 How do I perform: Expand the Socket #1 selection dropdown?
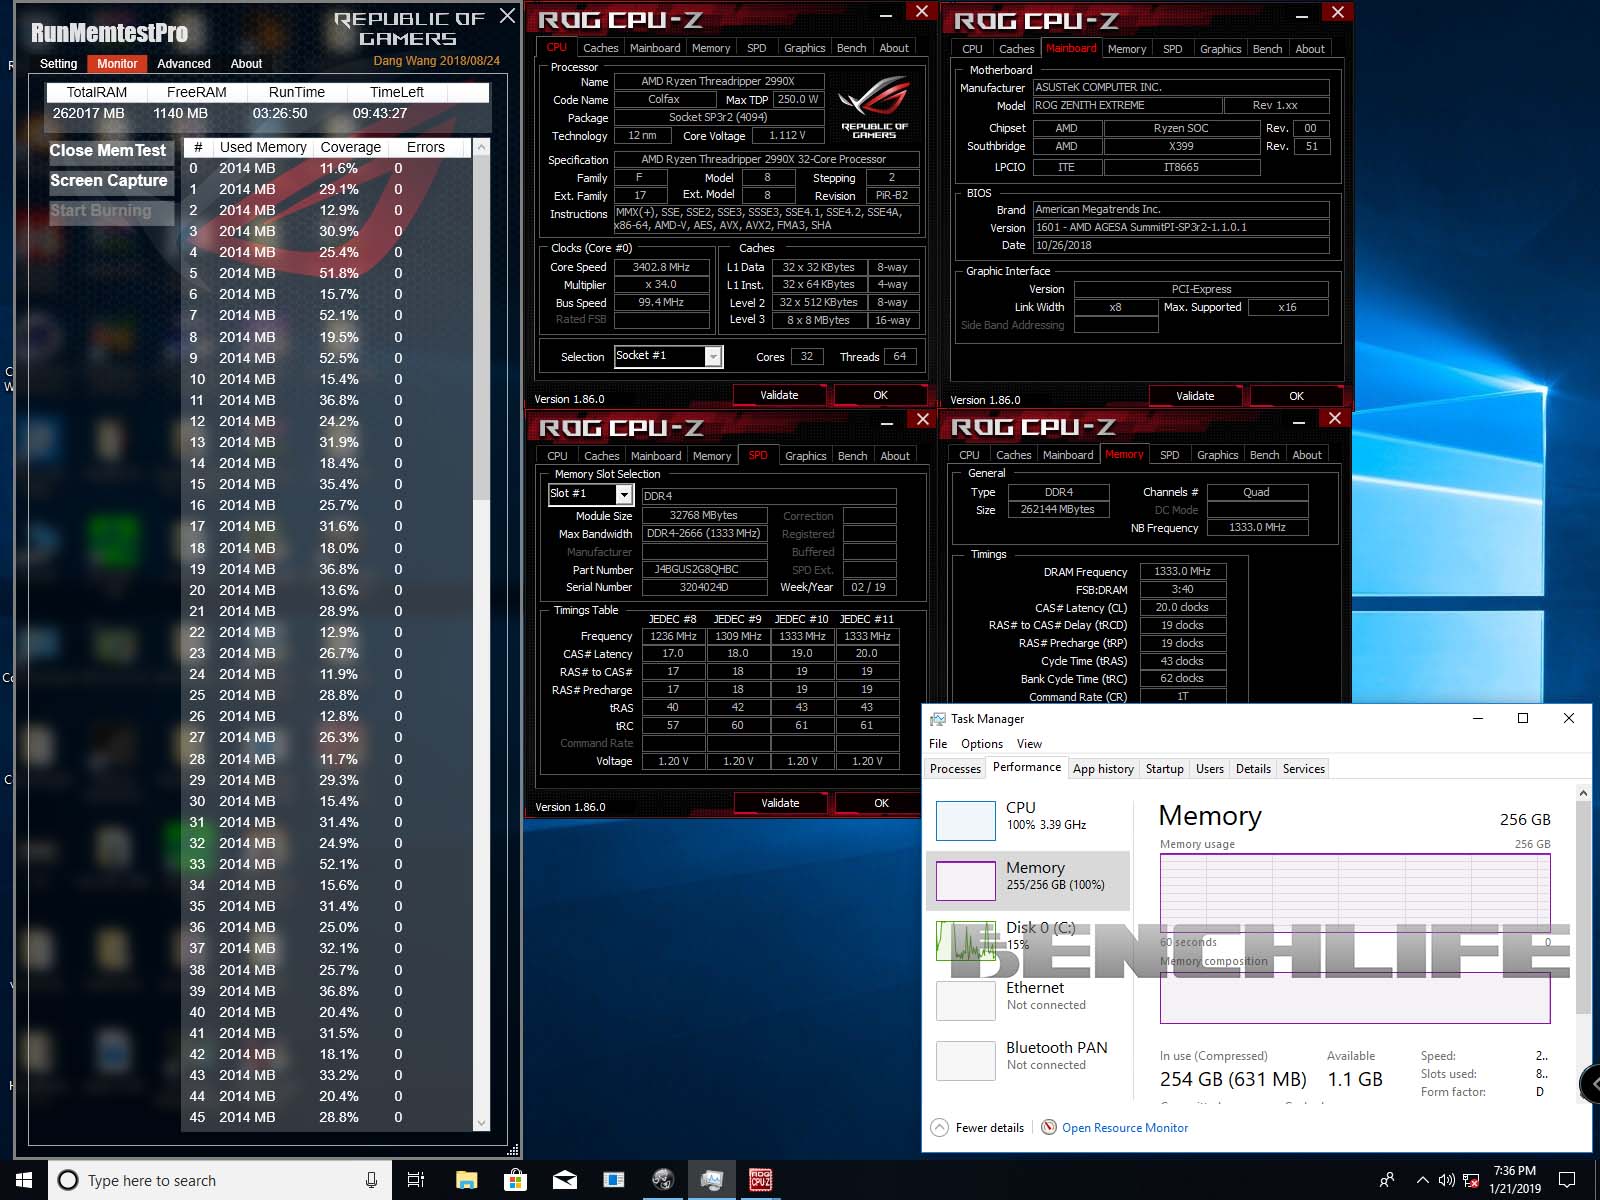(x=713, y=356)
